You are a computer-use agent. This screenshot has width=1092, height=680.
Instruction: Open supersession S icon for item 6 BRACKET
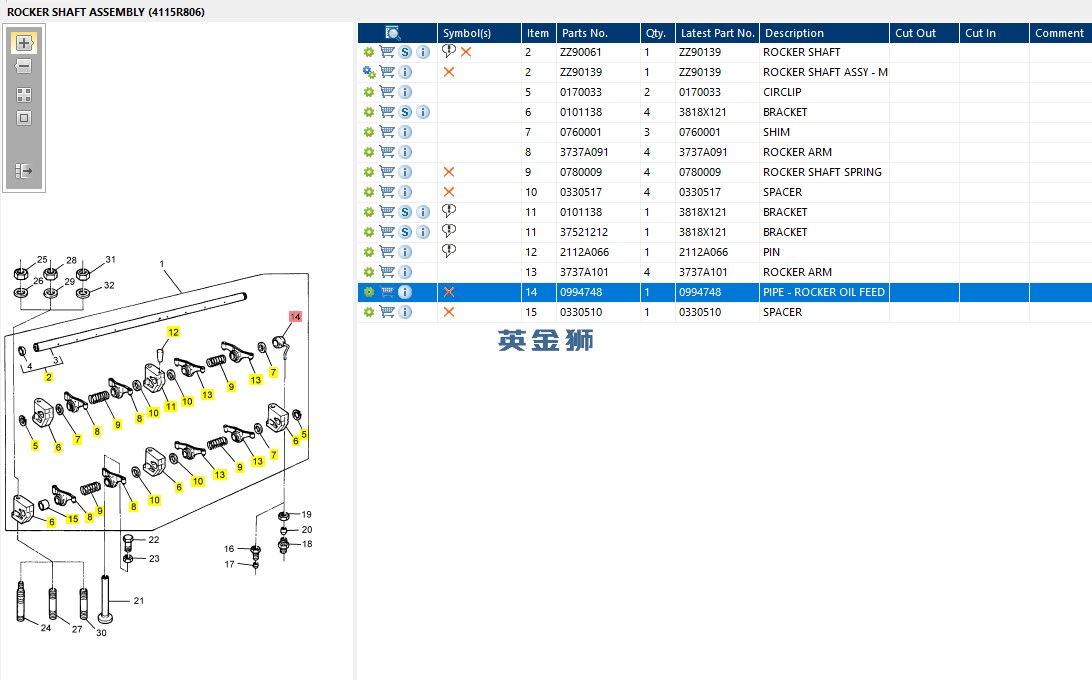click(x=405, y=112)
